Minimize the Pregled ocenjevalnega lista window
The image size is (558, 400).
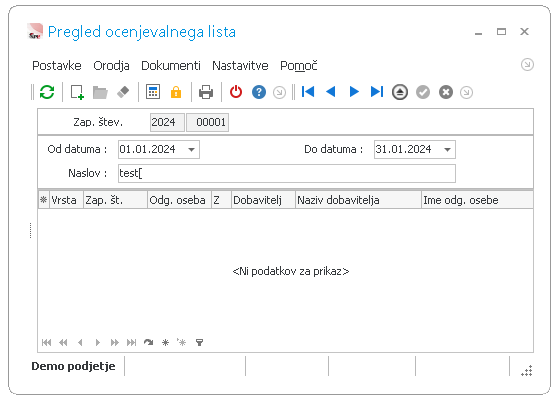479,33
